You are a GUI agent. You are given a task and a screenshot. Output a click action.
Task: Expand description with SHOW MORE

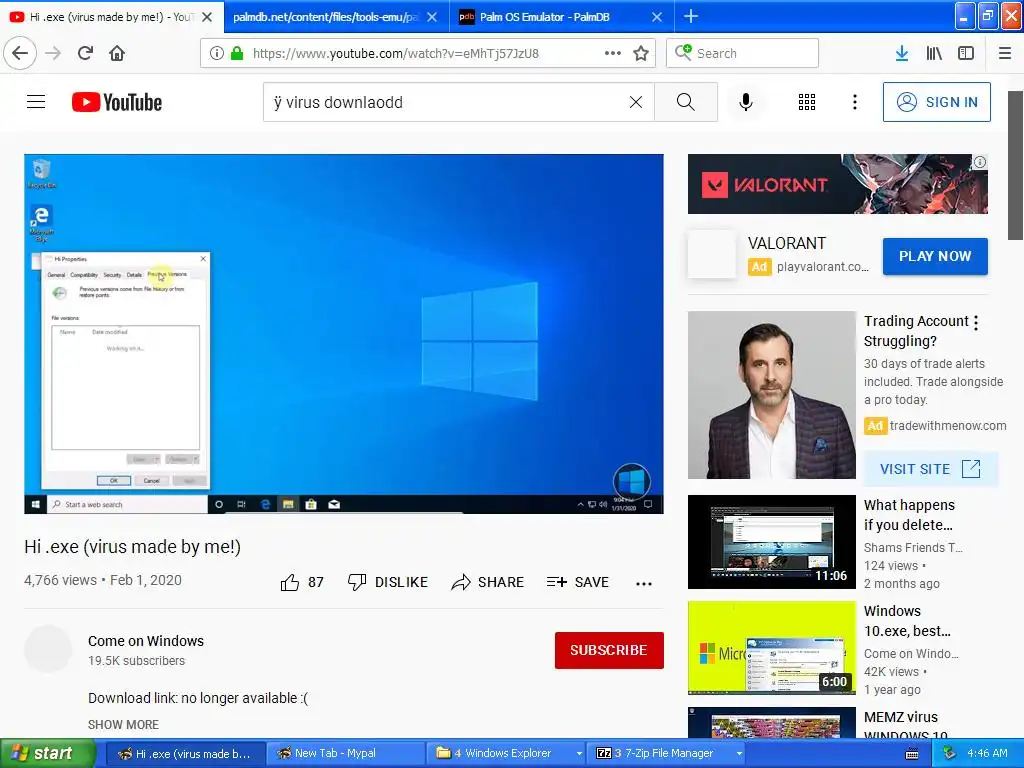[123, 724]
